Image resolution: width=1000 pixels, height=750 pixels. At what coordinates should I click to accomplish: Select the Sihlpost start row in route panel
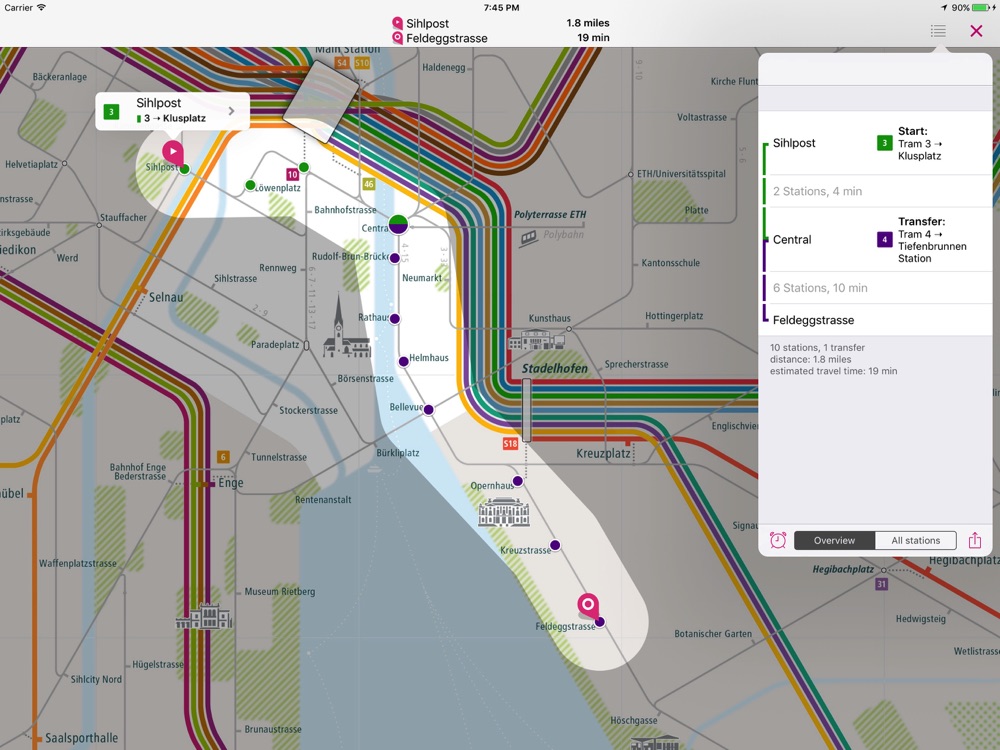(875, 143)
